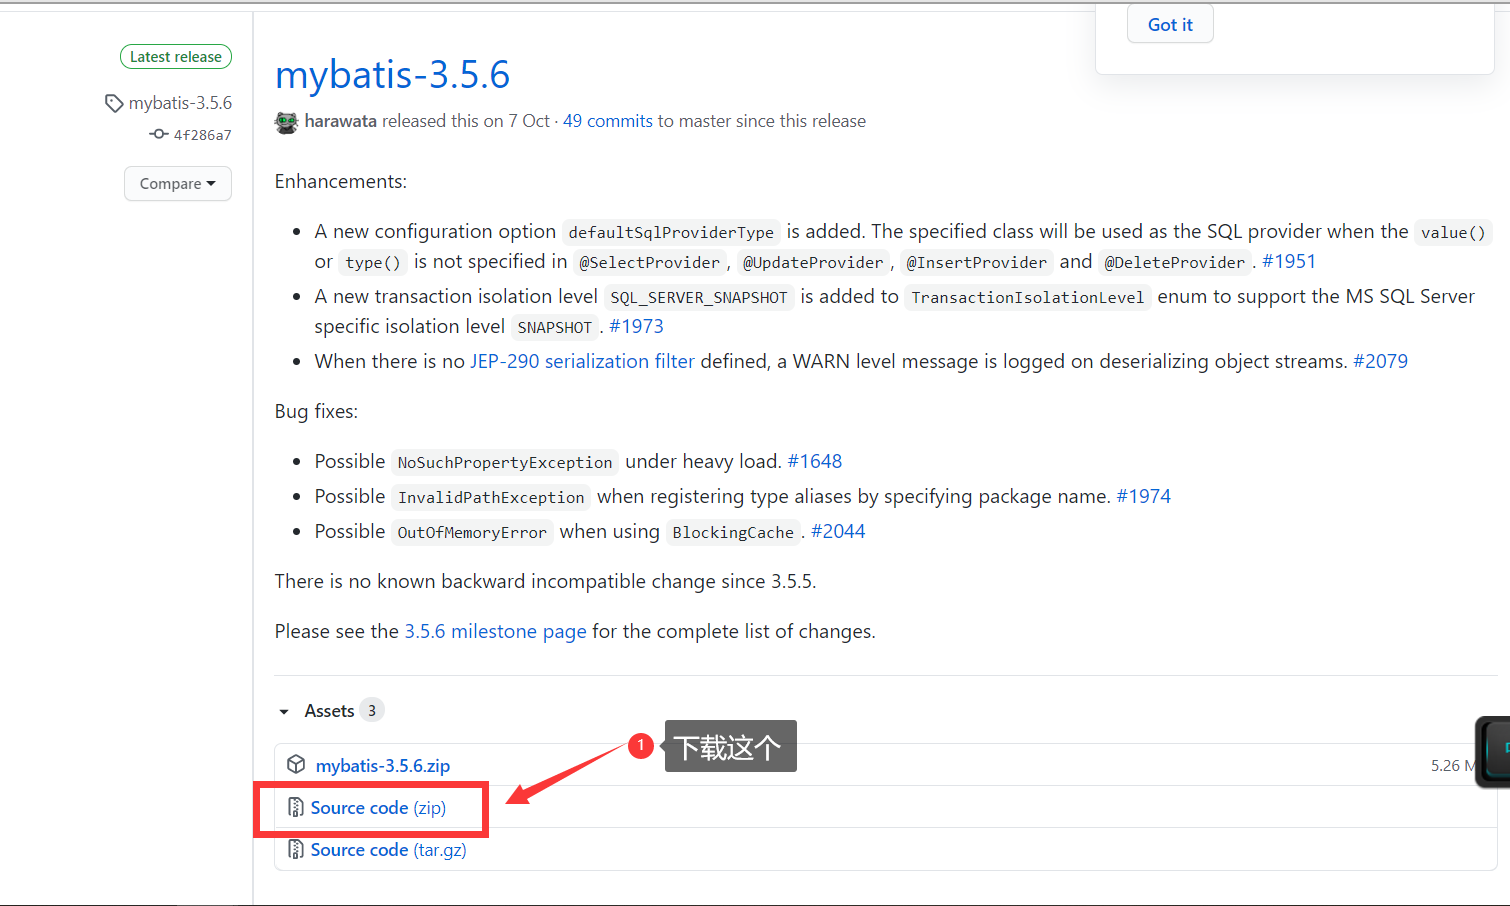Image resolution: width=1510 pixels, height=906 pixels.
Task: Click the Bug fixes: heading
Action: (316, 411)
